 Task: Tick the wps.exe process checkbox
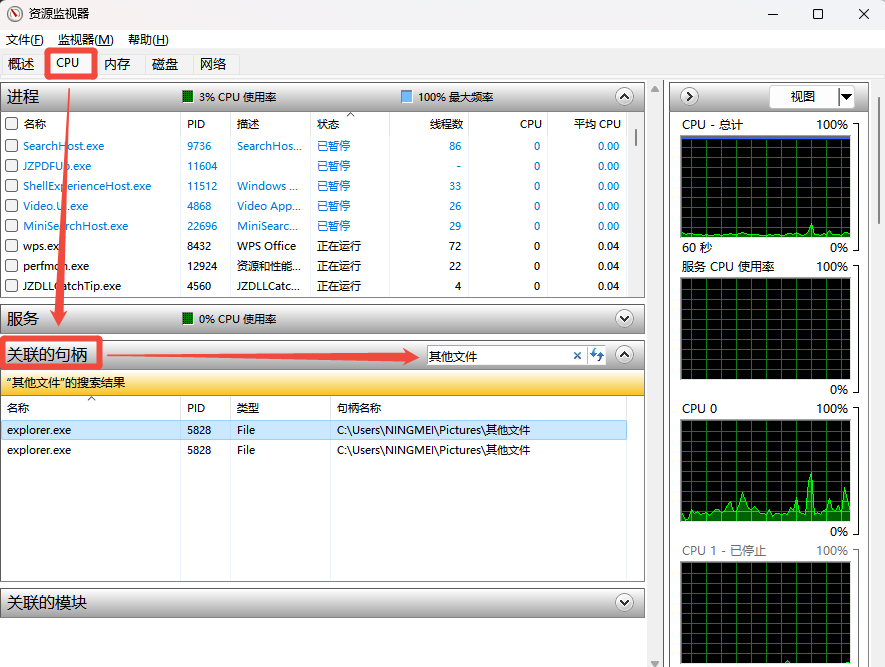[x=12, y=246]
